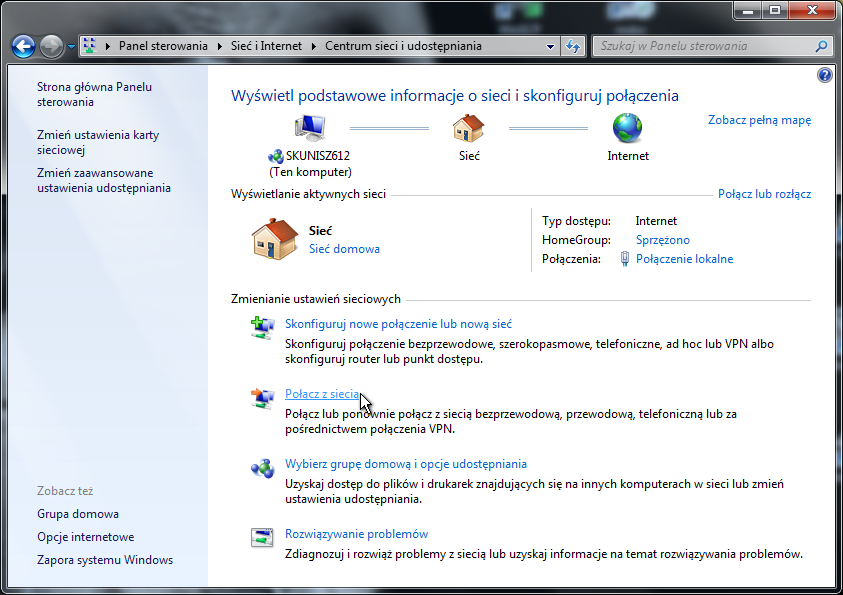This screenshot has width=843, height=595.
Task: Click the Internet globe icon
Action: tap(627, 128)
